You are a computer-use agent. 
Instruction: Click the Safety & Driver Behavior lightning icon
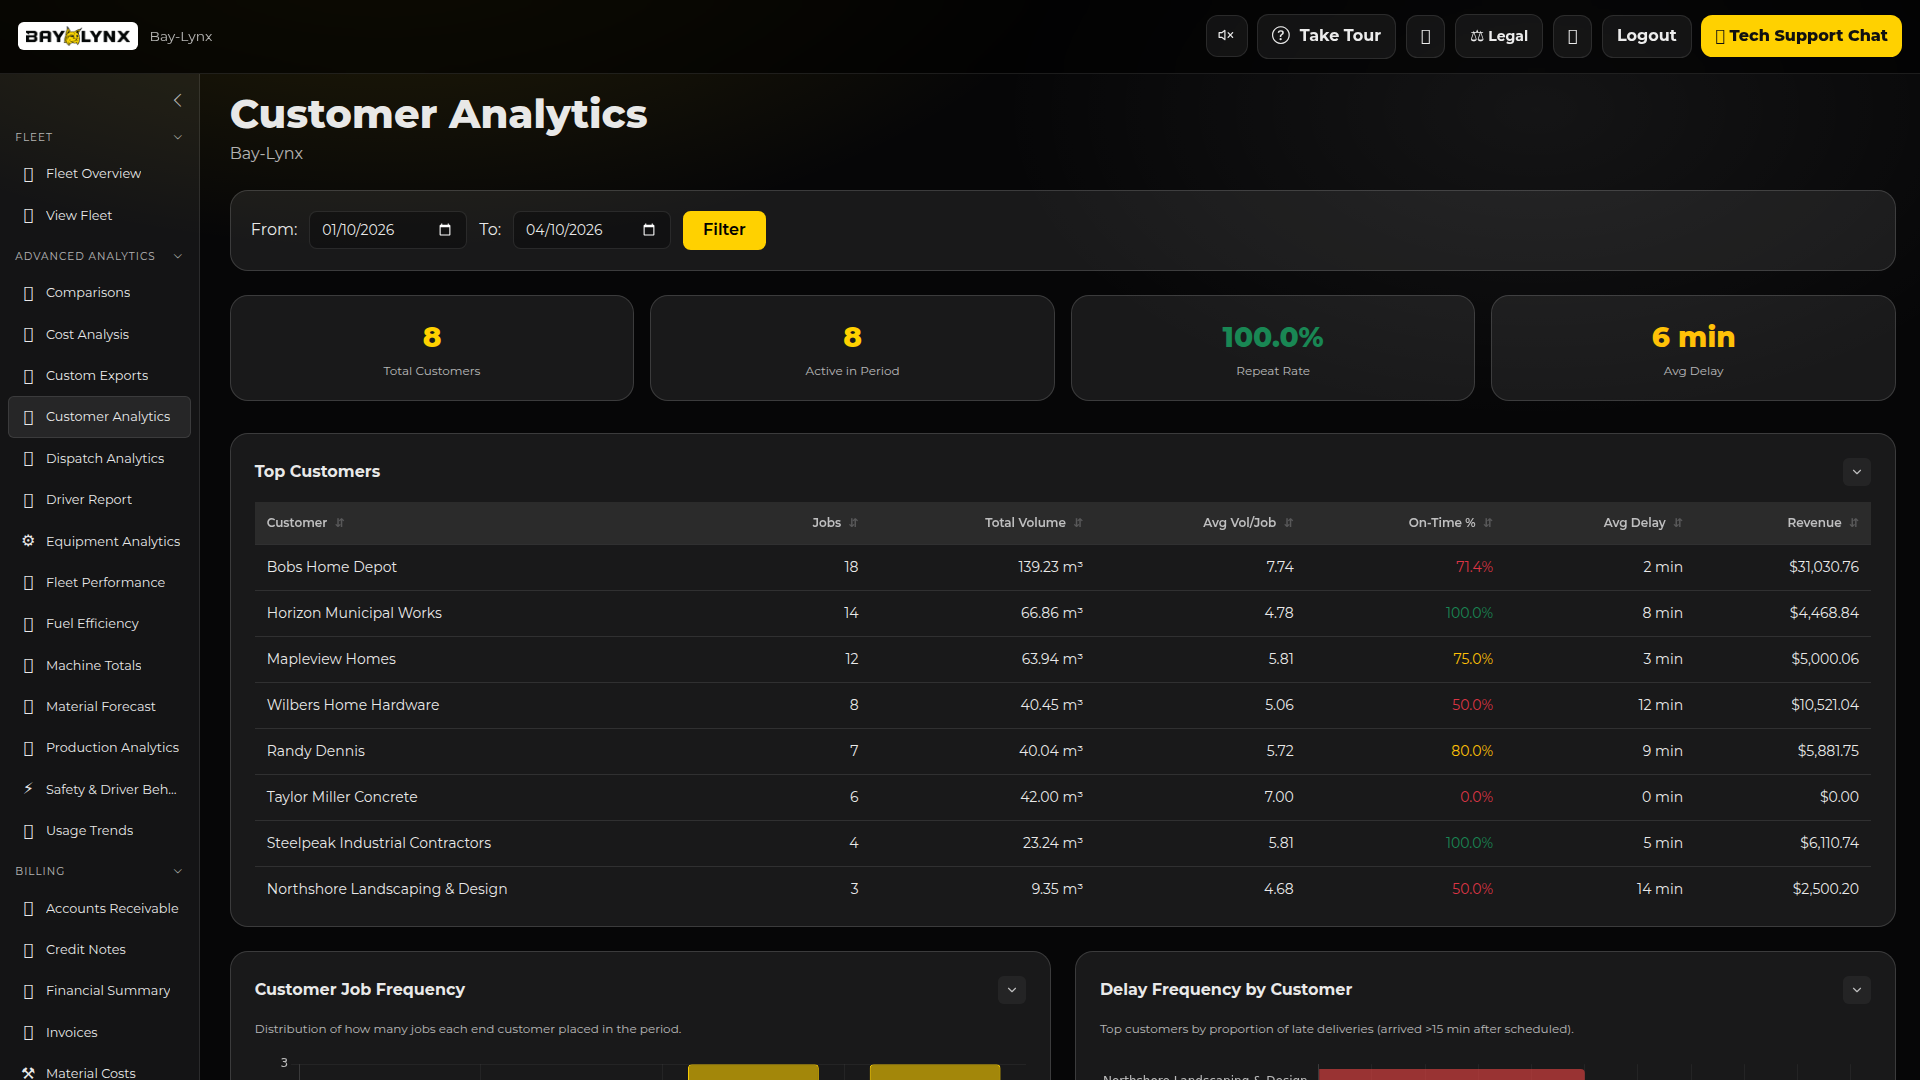coord(28,789)
